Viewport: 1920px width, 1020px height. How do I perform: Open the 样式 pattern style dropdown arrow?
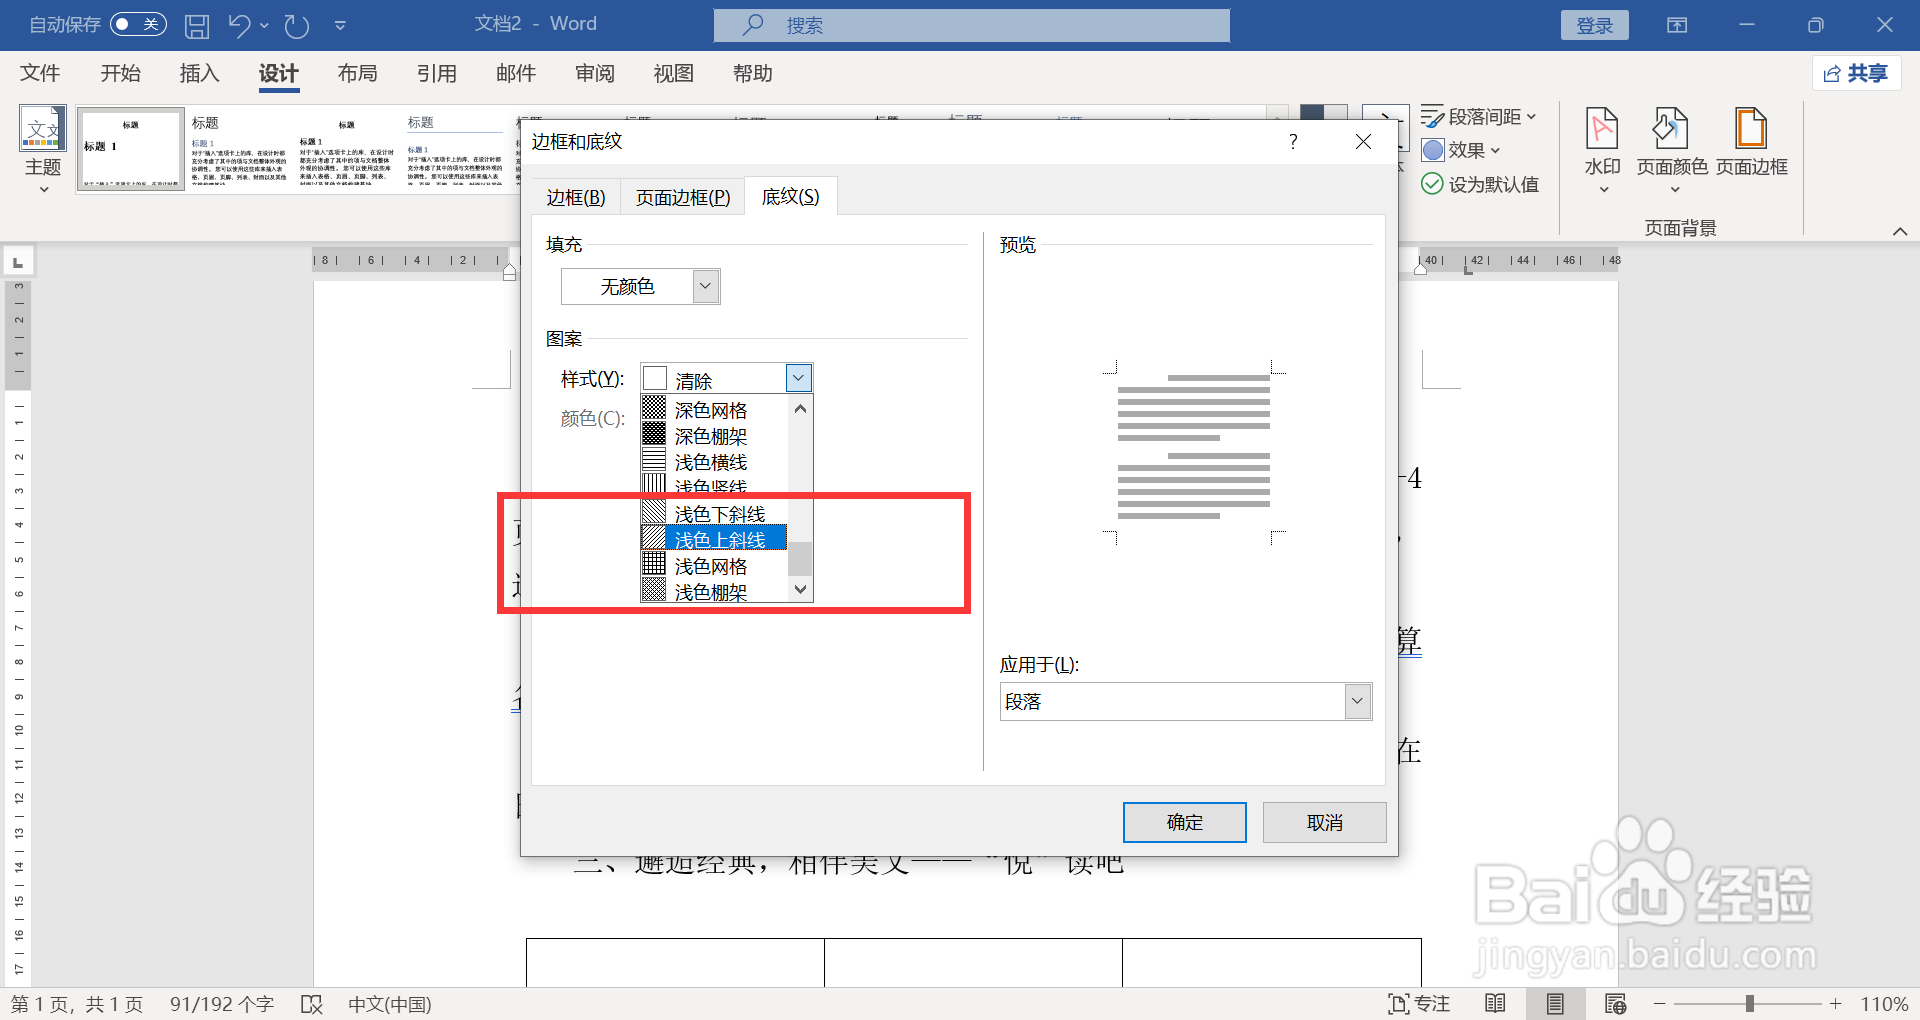tap(798, 378)
